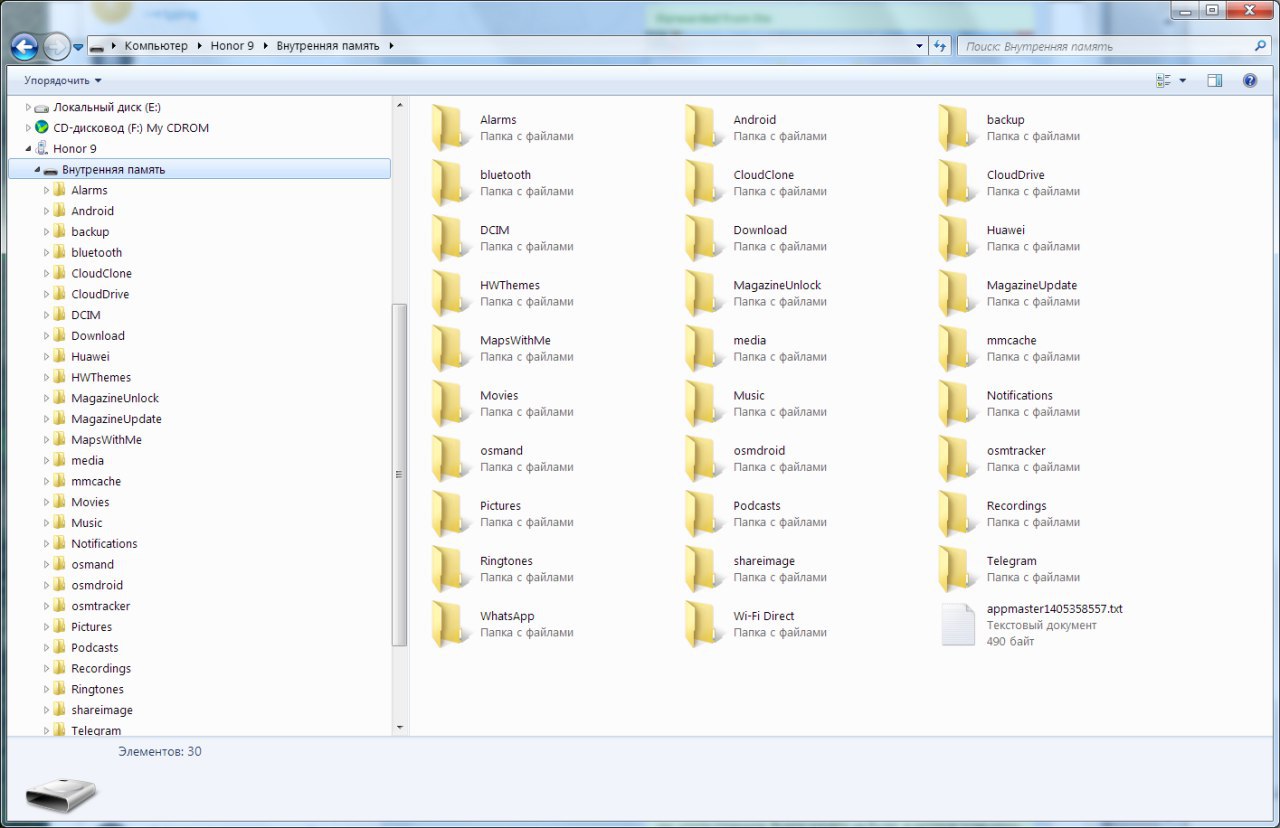Select the Movies folder icon in file pane
The width and height of the screenshot is (1280, 828).
pyautogui.click(x=451, y=403)
